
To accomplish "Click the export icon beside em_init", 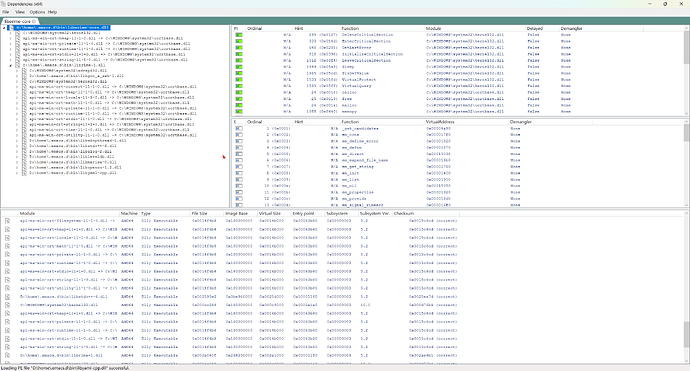I will click(x=239, y=173).
